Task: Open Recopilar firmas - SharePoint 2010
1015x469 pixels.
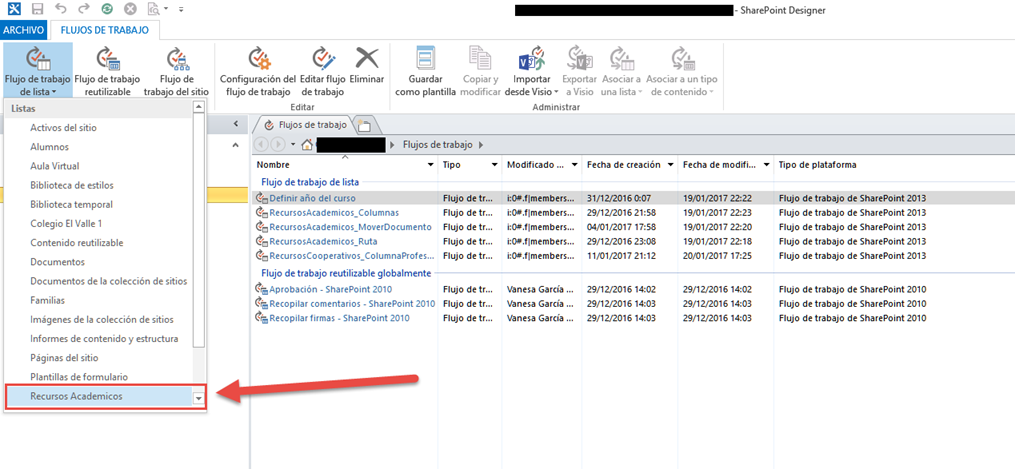Action: pos(339,318)
